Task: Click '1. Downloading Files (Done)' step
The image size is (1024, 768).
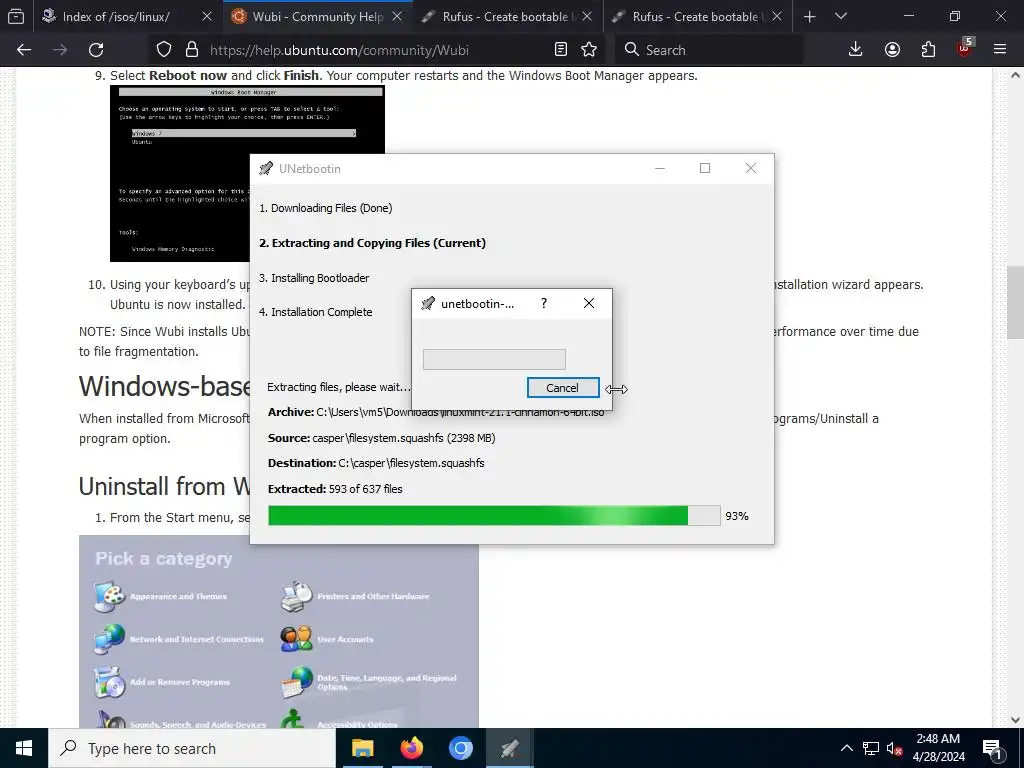Action: click(x=326, y=208)
